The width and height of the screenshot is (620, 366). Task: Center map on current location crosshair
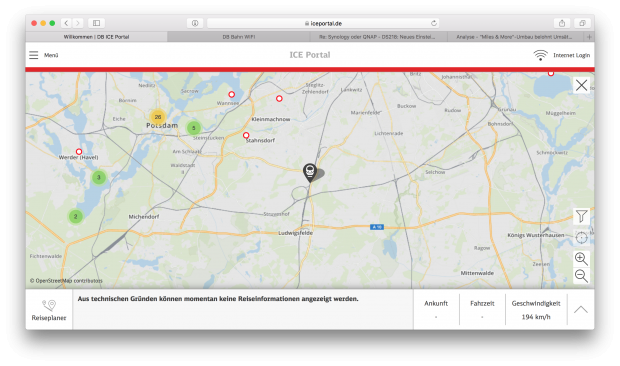pyautogui.click(x=581, y=238)
